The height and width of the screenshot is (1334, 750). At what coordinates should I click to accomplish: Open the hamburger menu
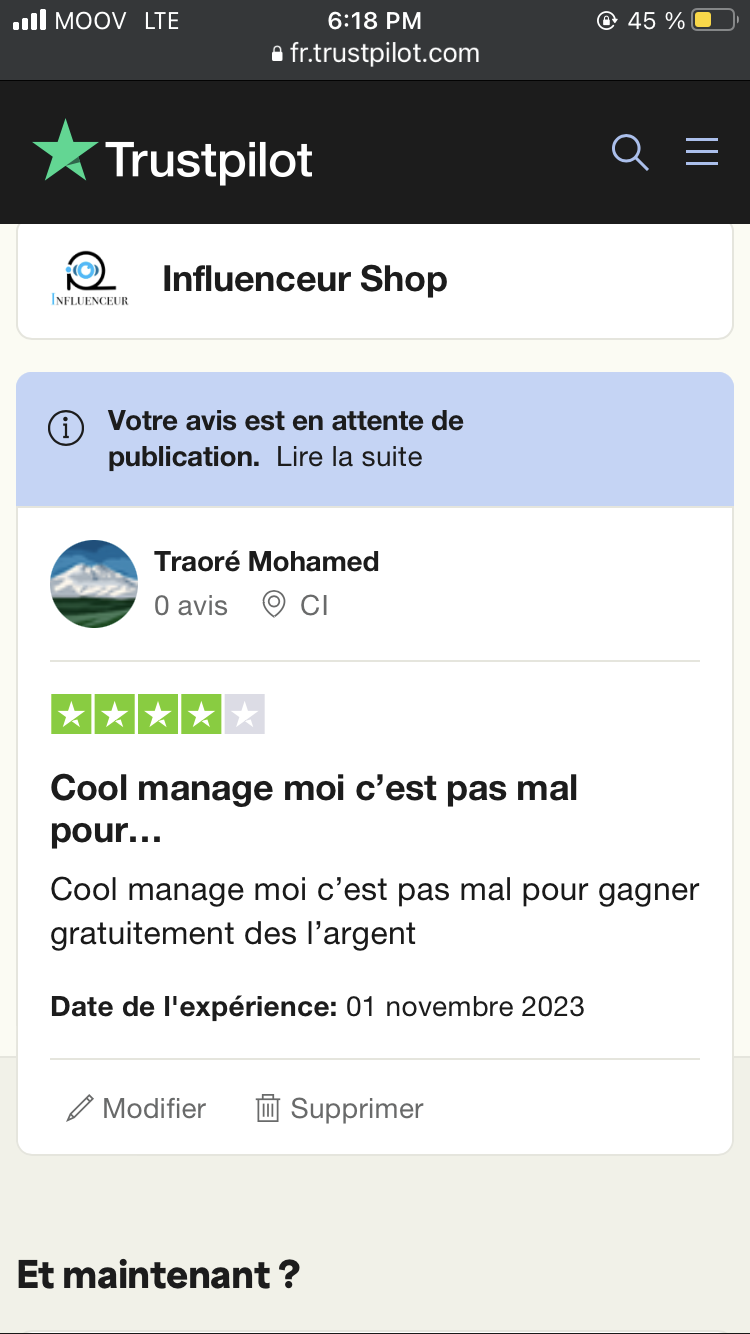pyautogui.click(x=702, y=151)
